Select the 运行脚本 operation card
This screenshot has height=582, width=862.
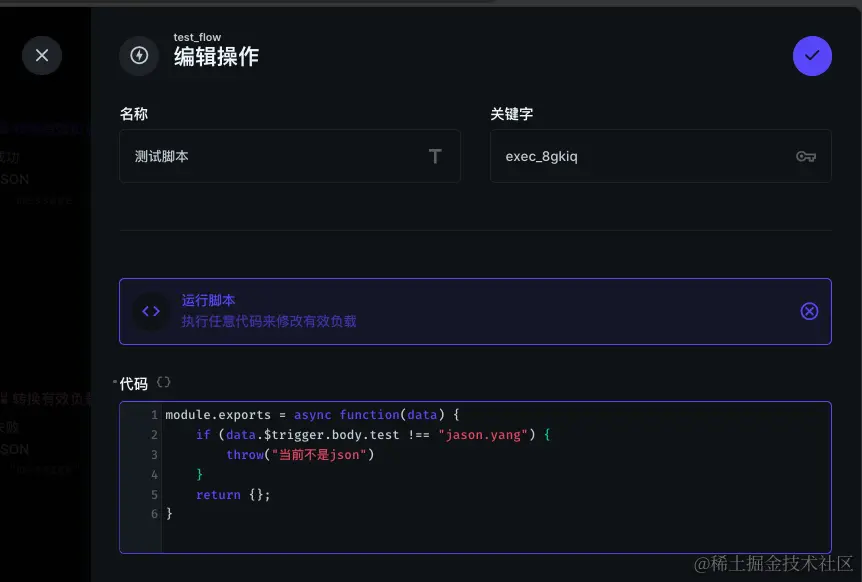475,312
